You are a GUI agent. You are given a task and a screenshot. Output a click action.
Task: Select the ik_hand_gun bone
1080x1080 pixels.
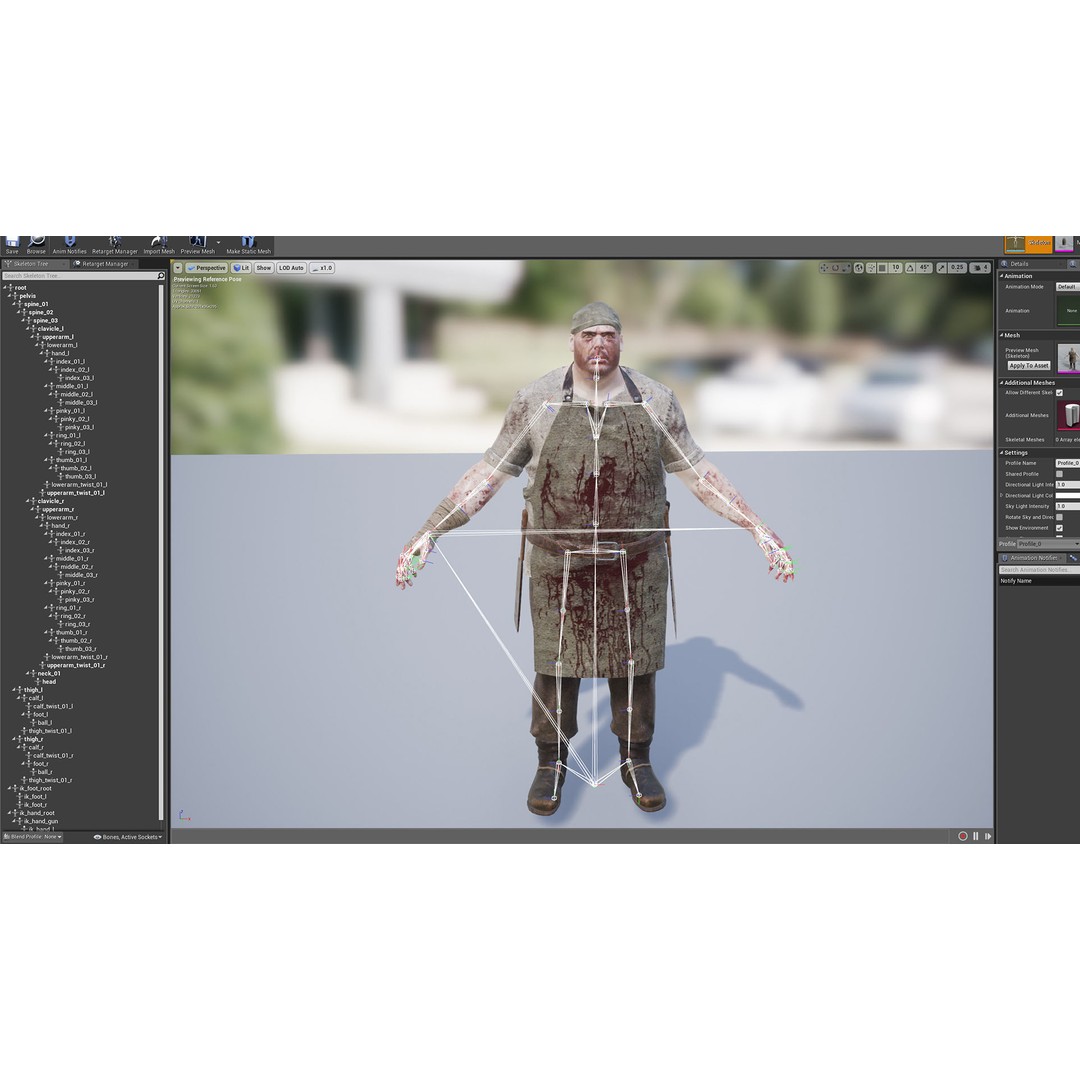pyautogui.click(x=41, y=822)
